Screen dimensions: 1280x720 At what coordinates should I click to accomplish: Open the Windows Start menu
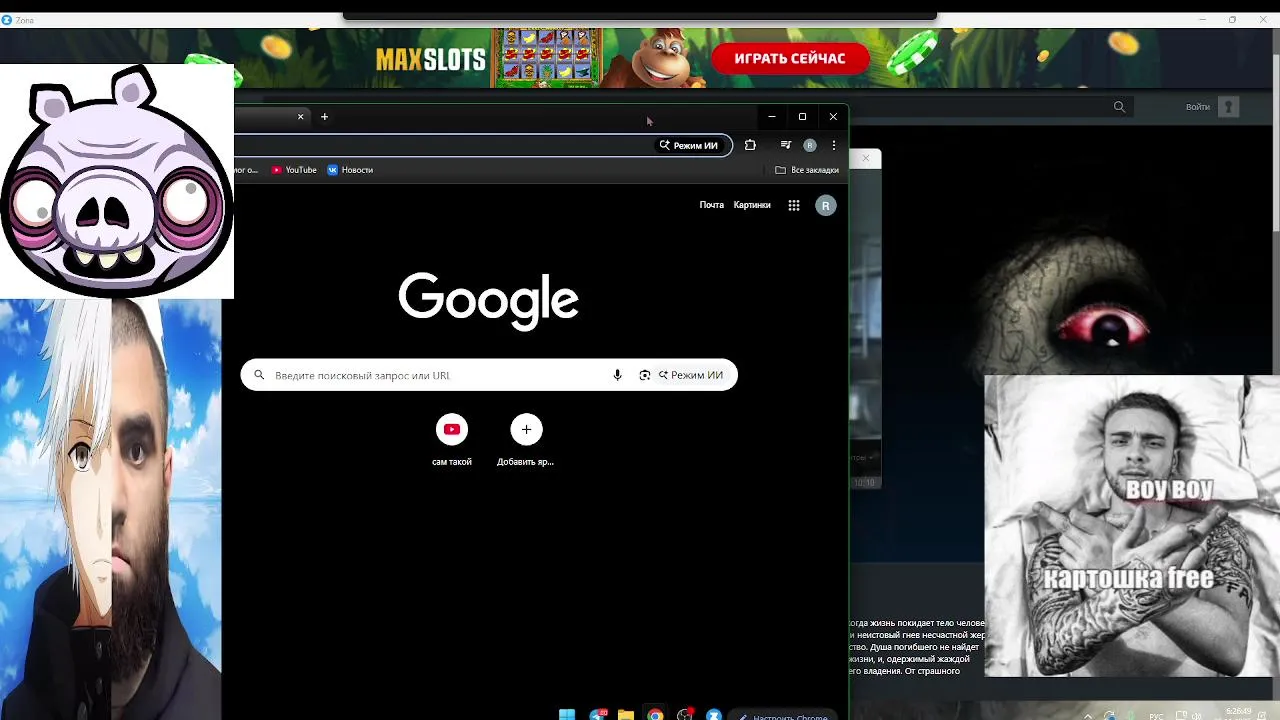(567, 714)
